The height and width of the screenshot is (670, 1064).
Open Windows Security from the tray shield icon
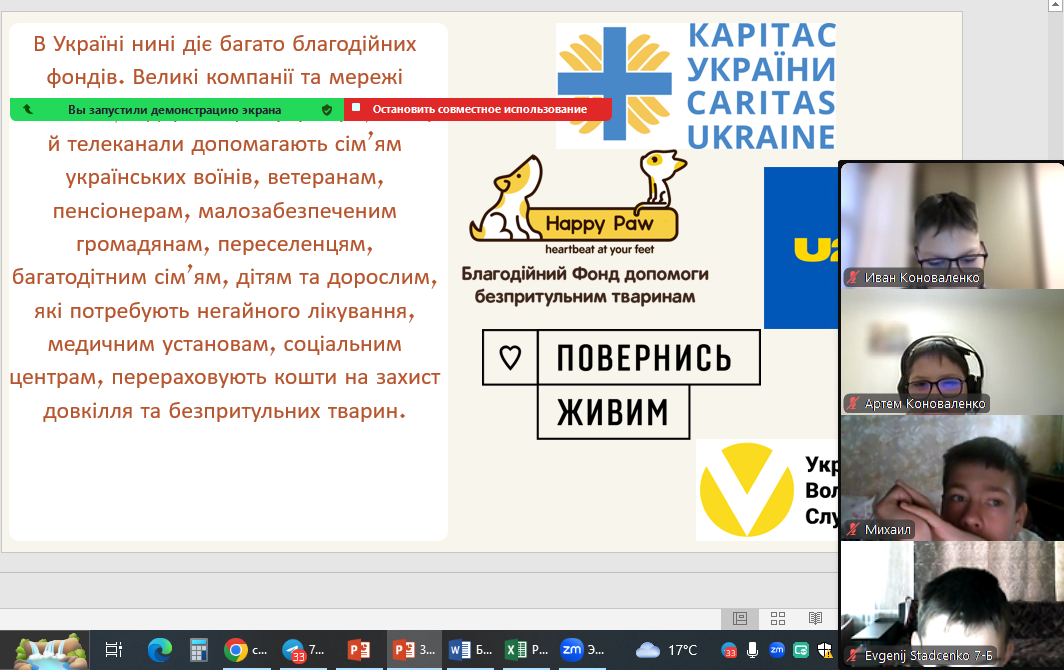click(x=824, y=650)
